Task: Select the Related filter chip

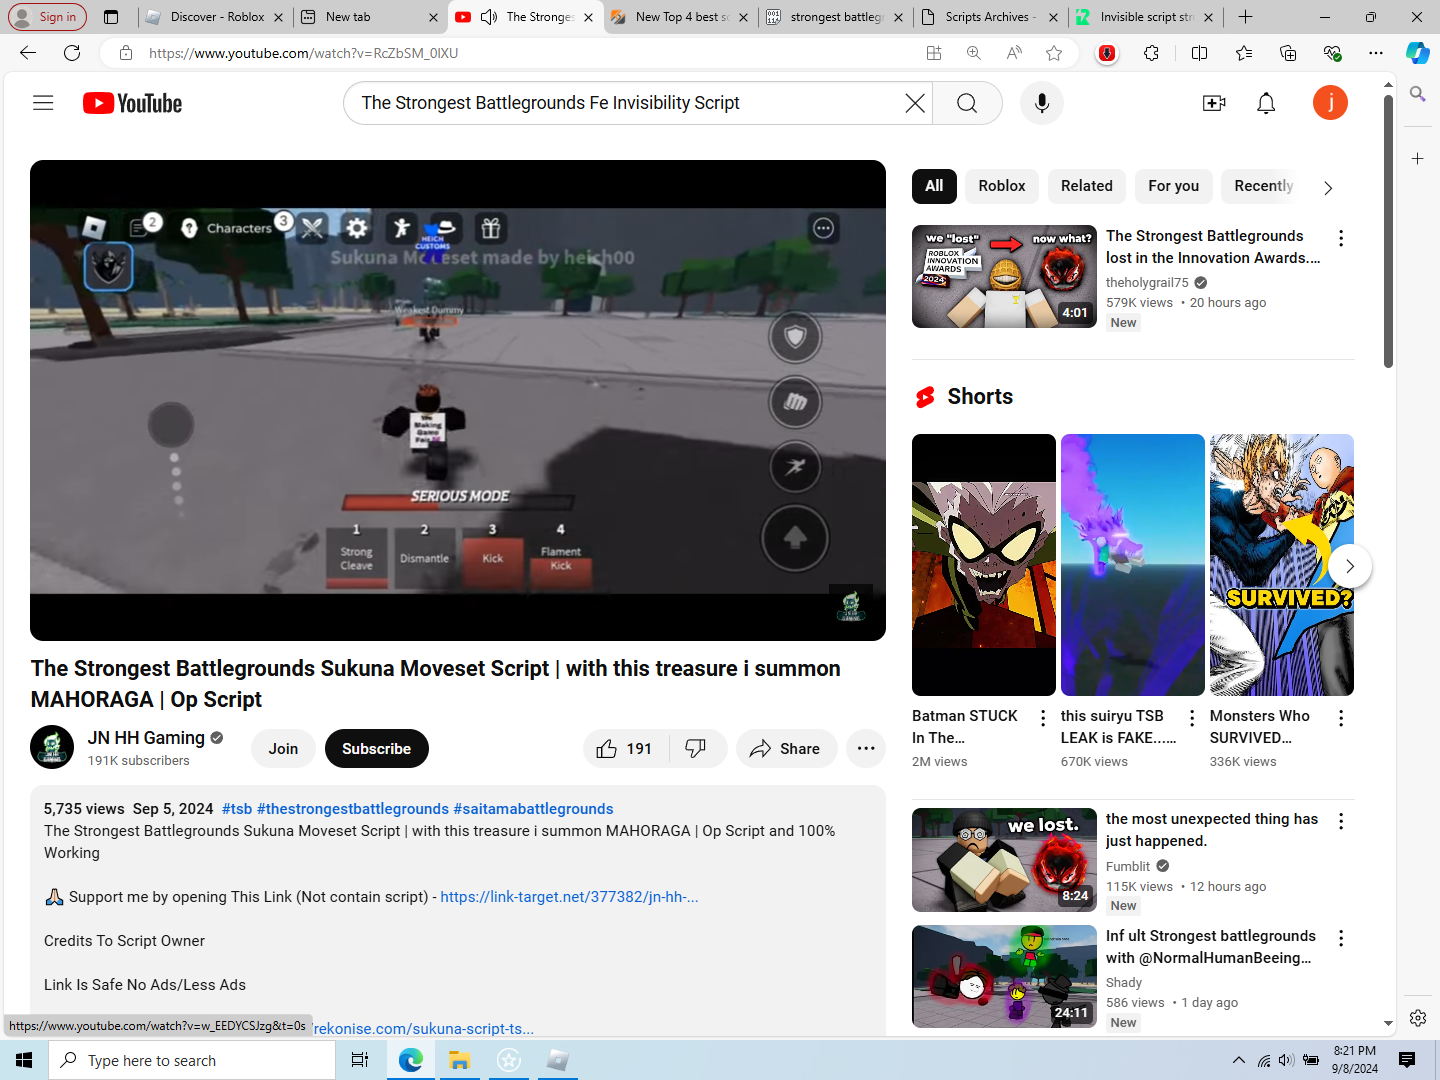Action: (x=1086, y=186)
